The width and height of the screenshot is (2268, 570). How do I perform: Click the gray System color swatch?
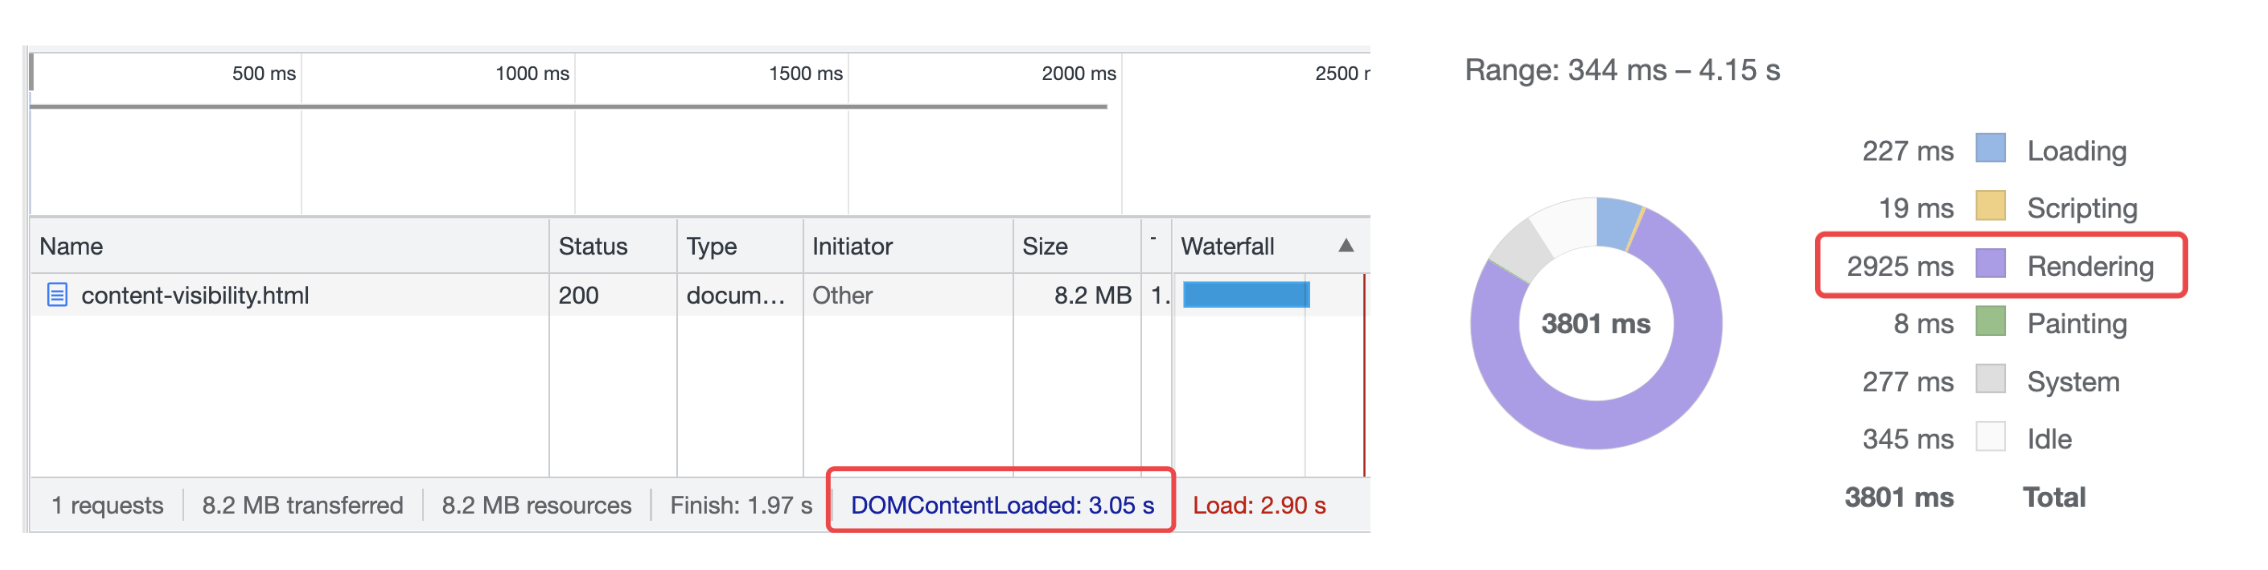pos(1990,380)
